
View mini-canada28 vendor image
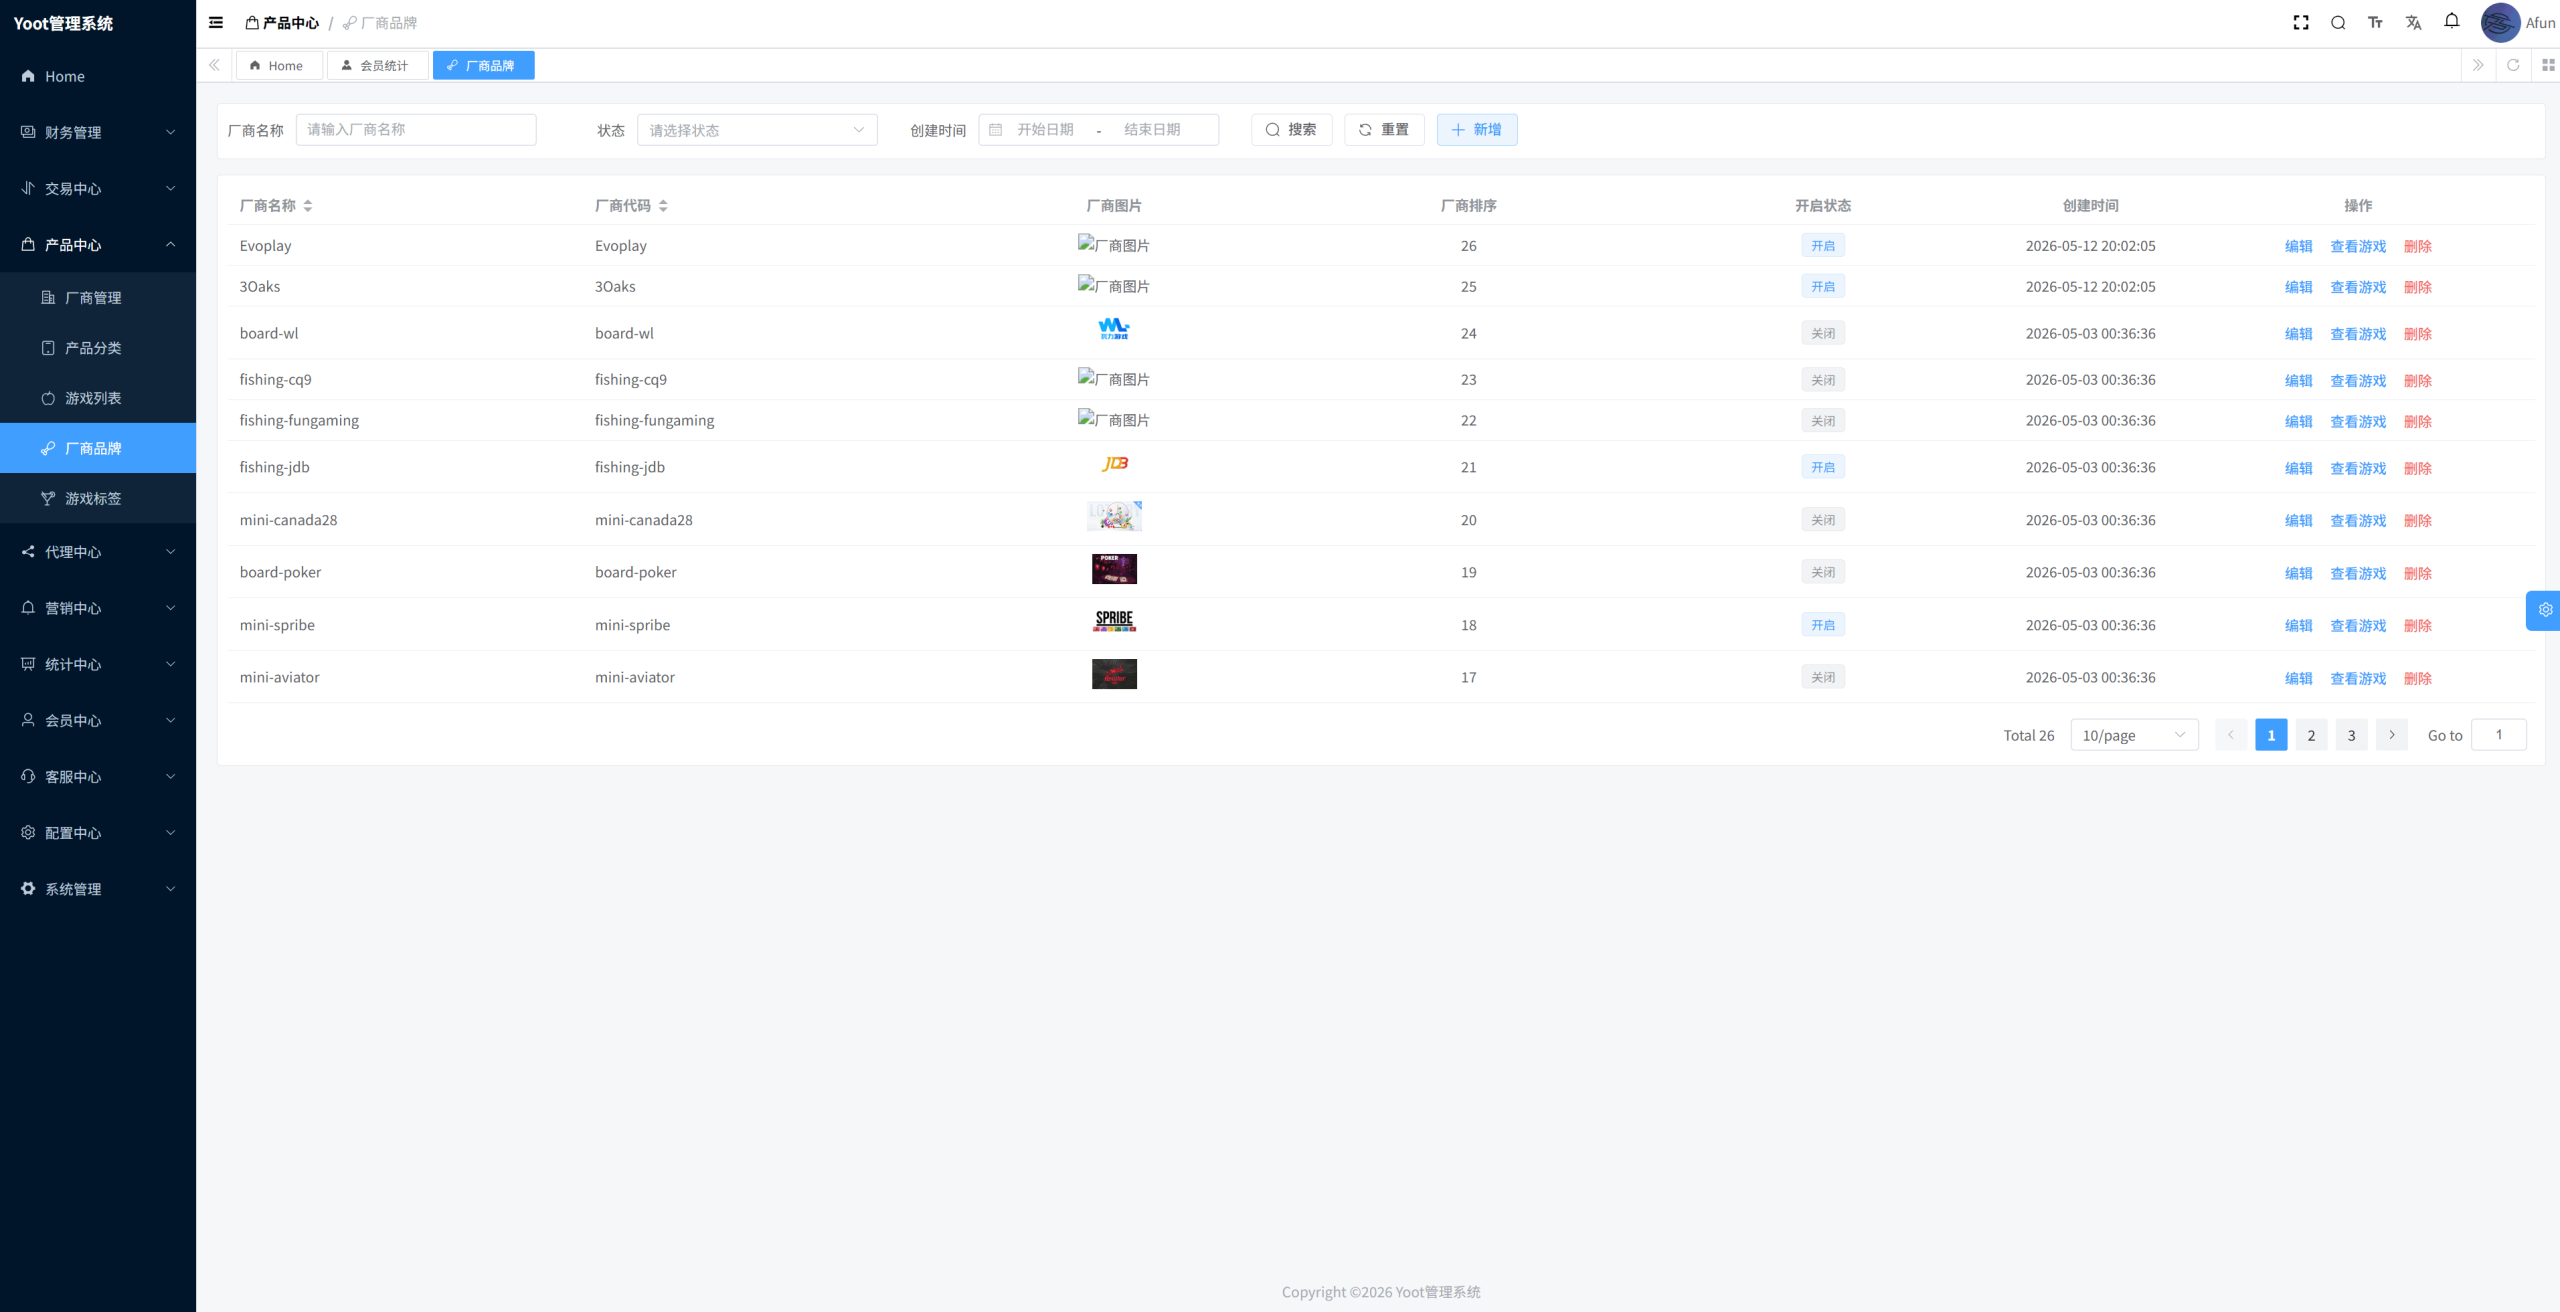click(x=1114, y=516)
